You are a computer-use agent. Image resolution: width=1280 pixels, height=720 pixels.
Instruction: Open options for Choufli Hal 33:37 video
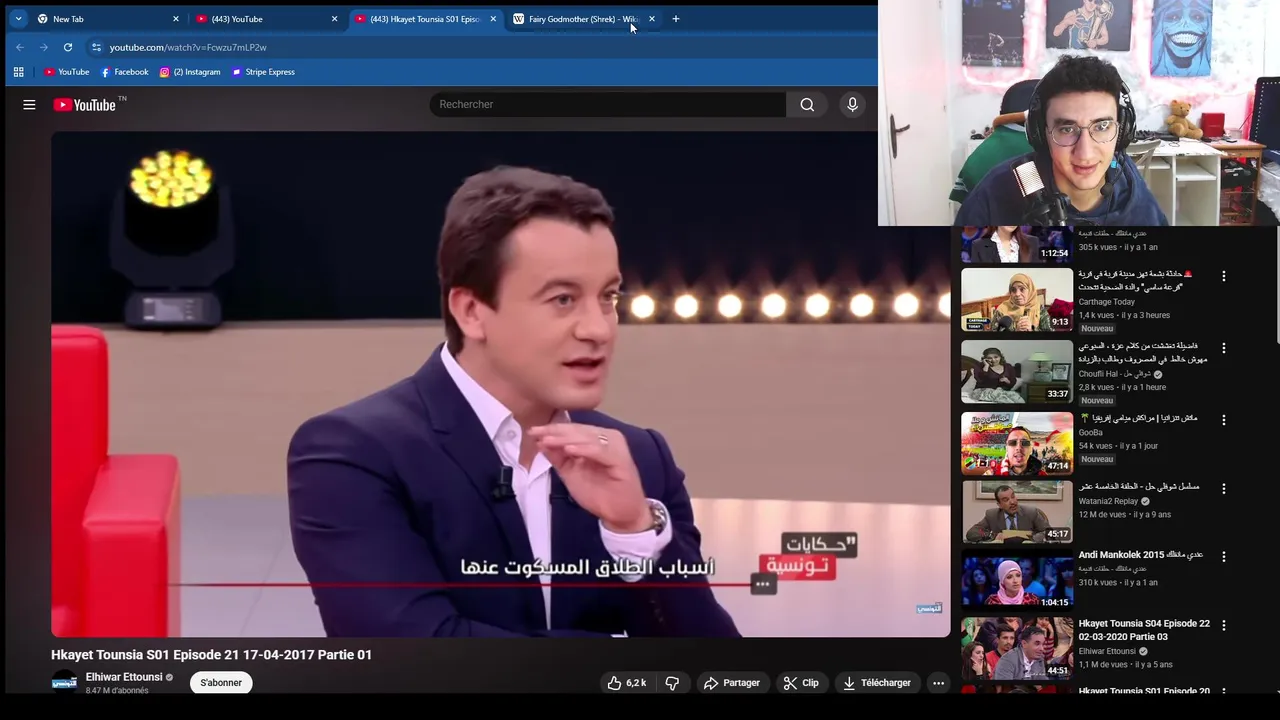1223,348
